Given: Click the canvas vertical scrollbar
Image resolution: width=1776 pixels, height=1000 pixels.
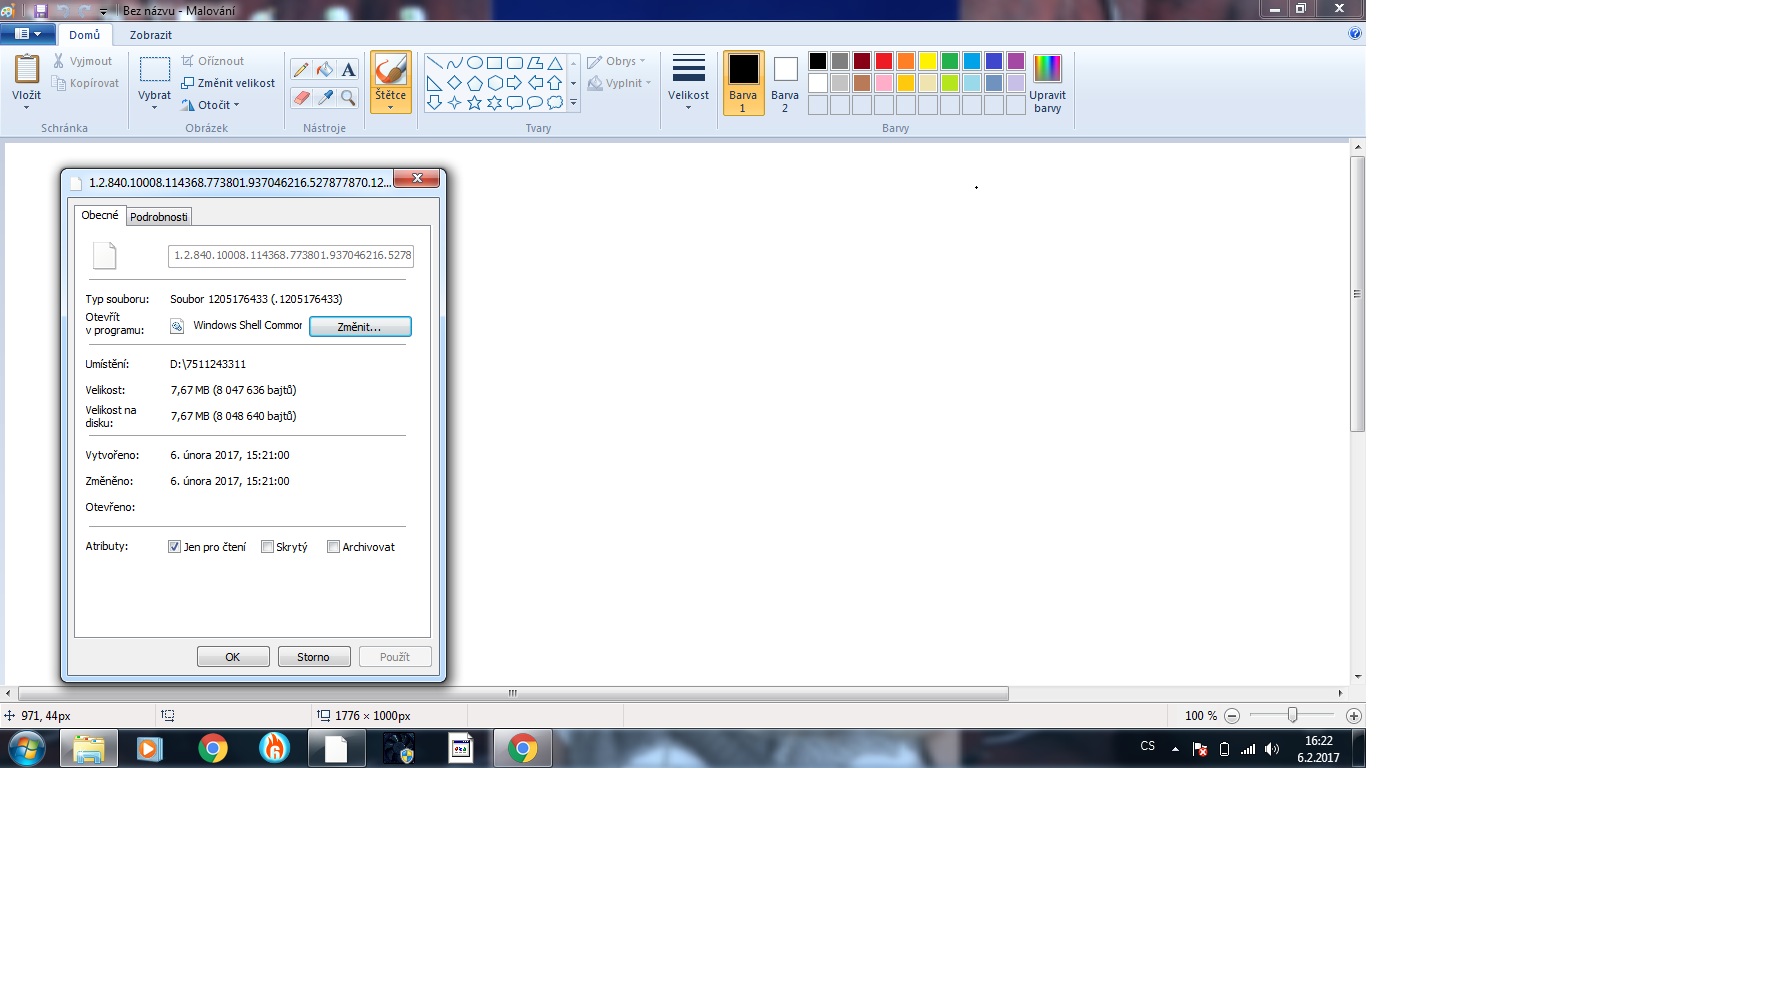Looking at the screenshot, I should (x=1358, y=294).
